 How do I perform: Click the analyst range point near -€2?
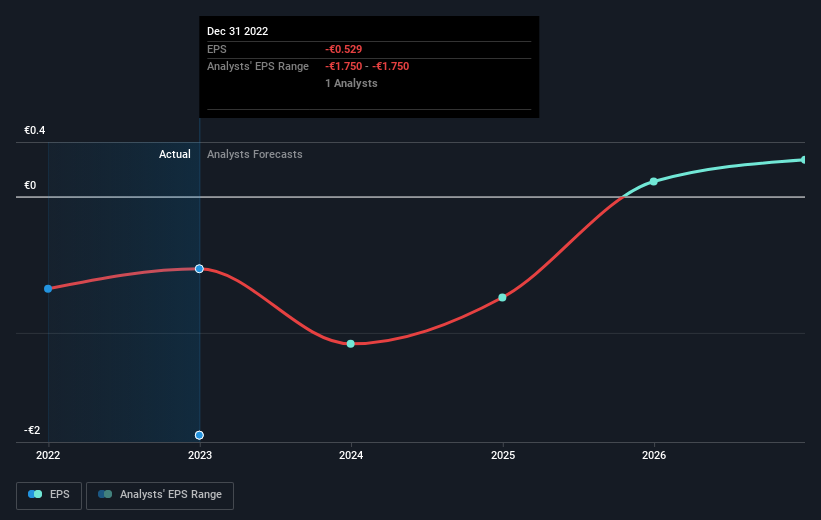199,435
